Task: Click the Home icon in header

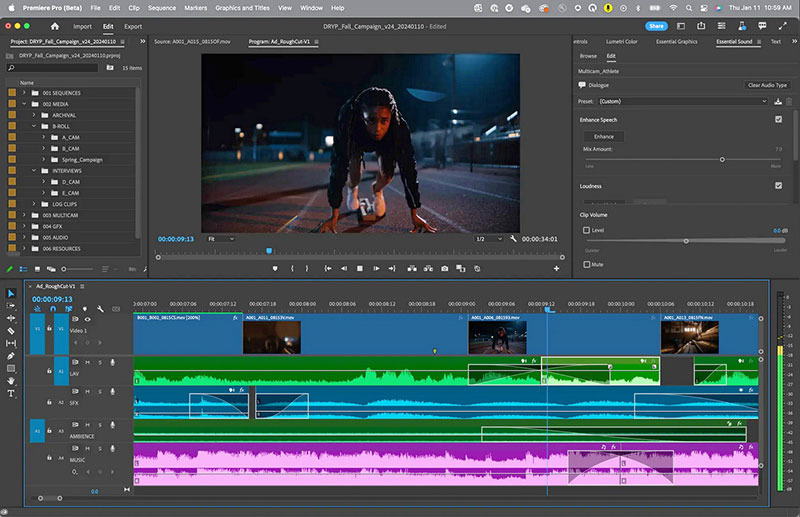Action: click(54, 26)
